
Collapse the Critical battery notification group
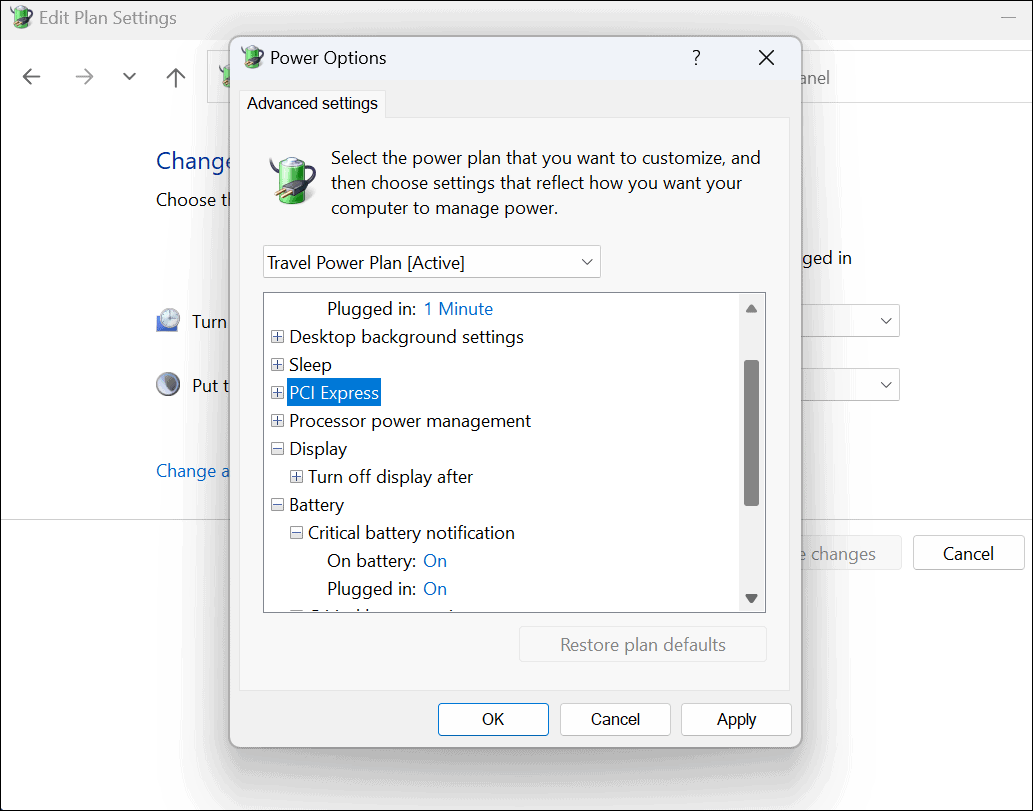pyautogui.click(x=295, y=532)
